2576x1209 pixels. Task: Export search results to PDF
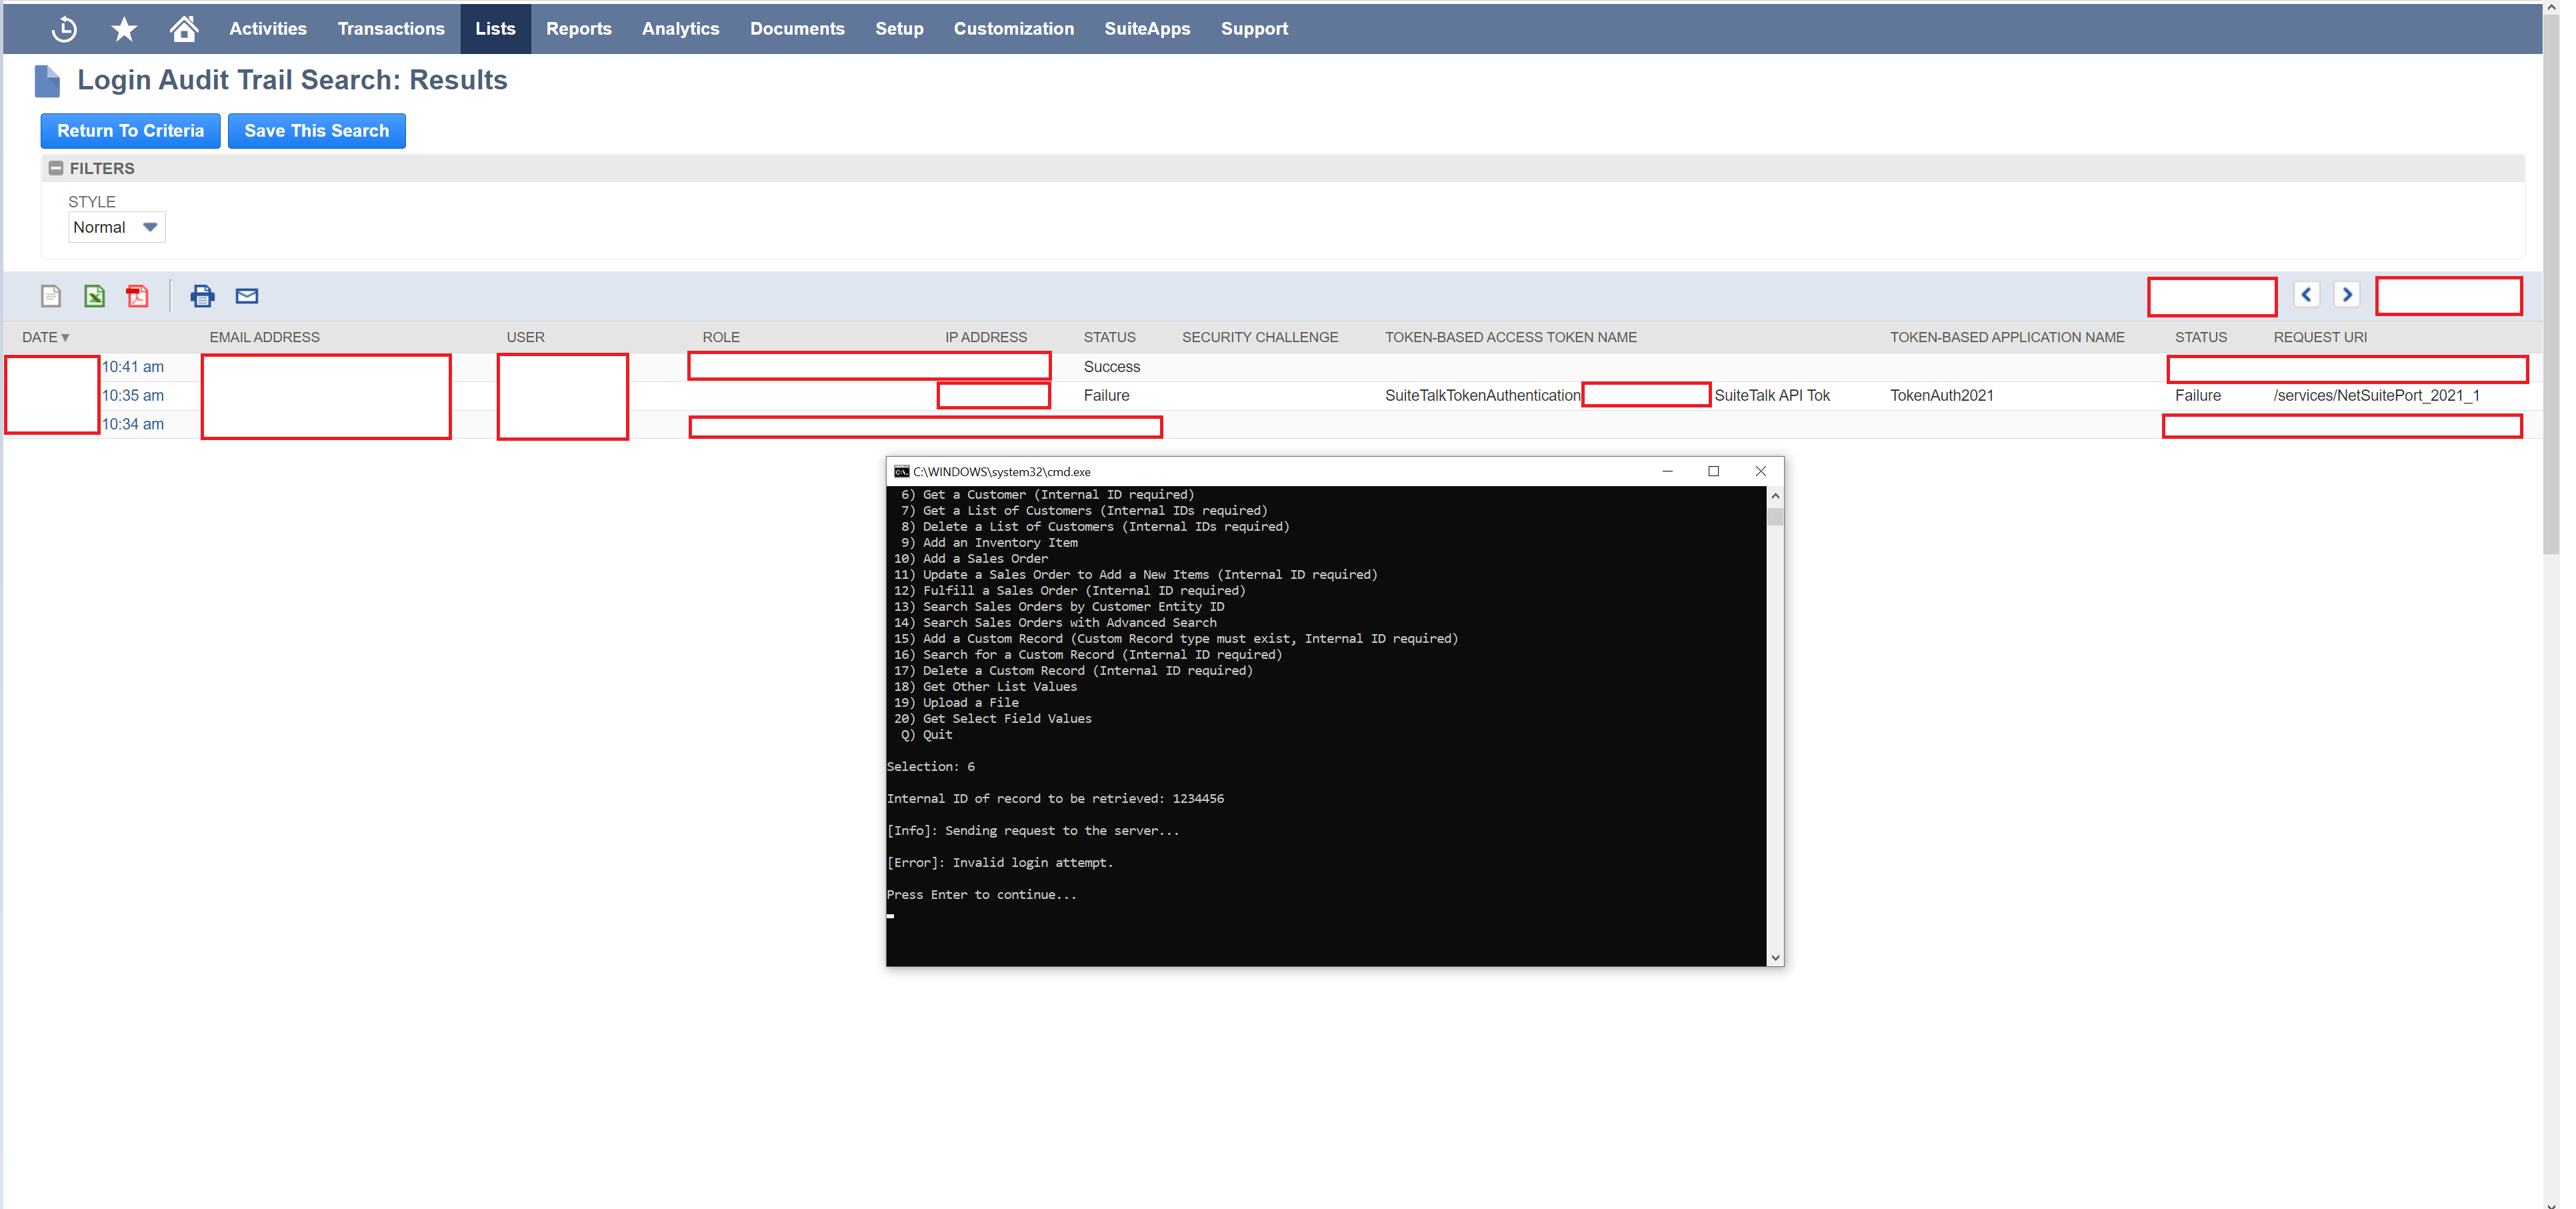click(x=137, y=296)
